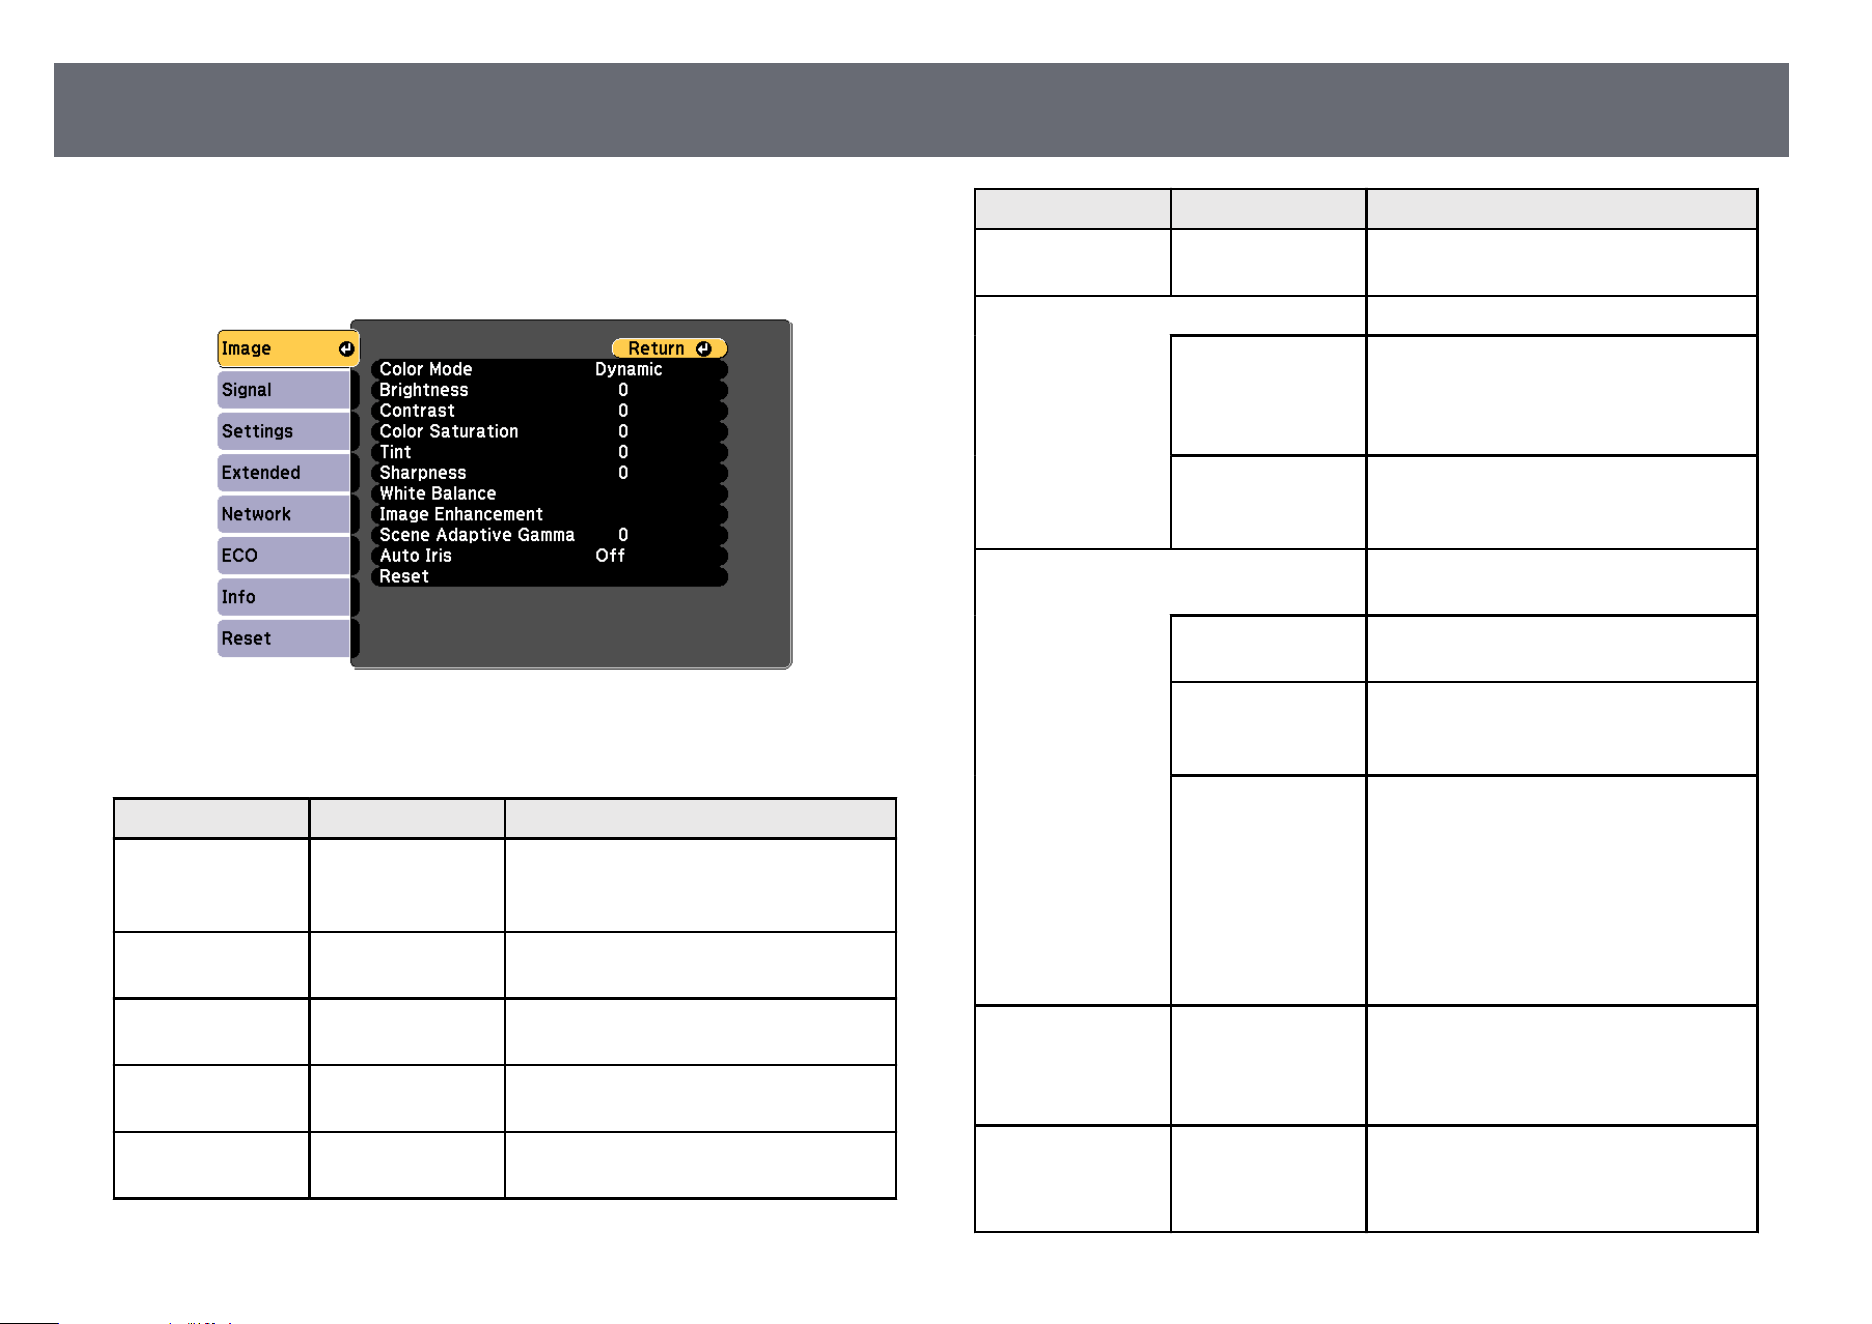The width and height of the screenshot is (1872, 1324).
Task: Select the Tint setting row
Action: (x=549, y=452)
